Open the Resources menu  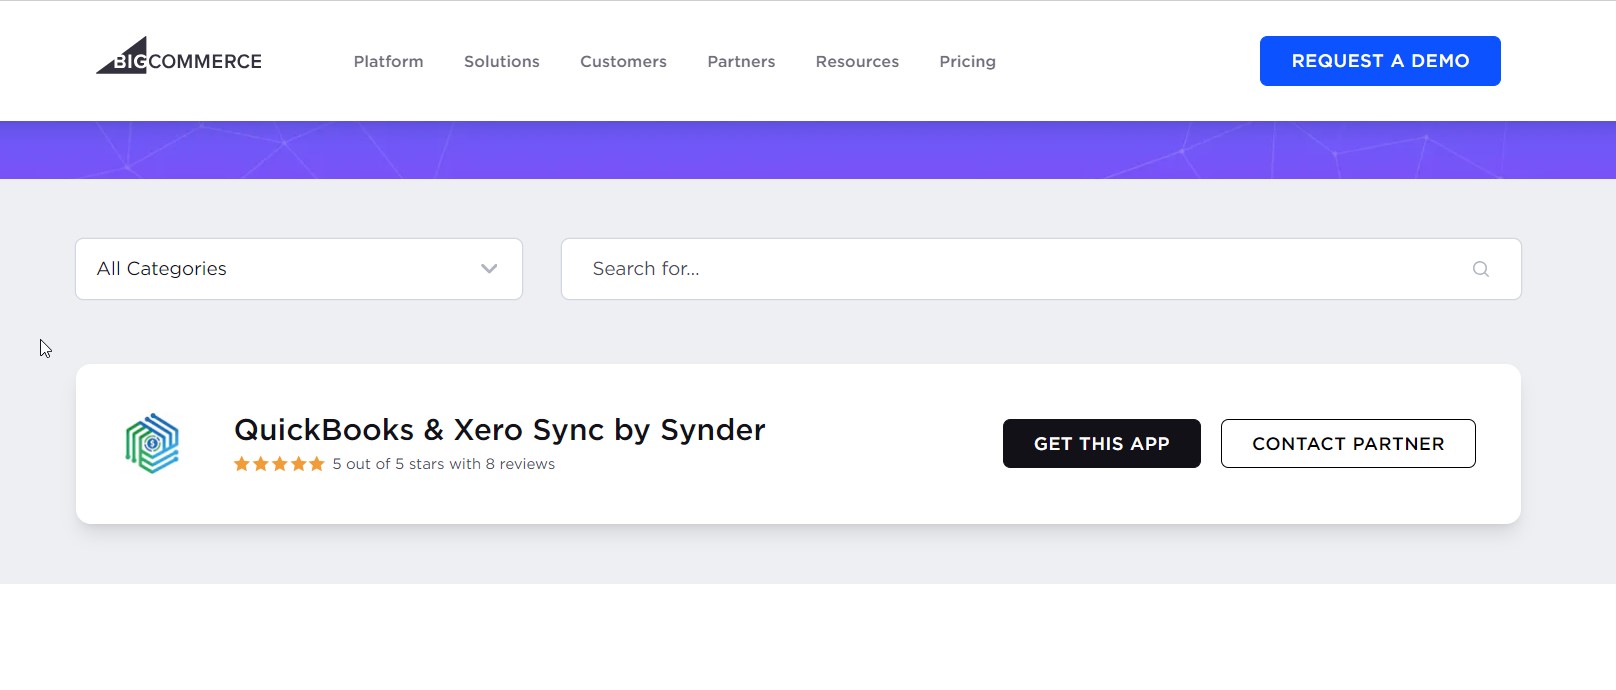[x=857, y=61]
